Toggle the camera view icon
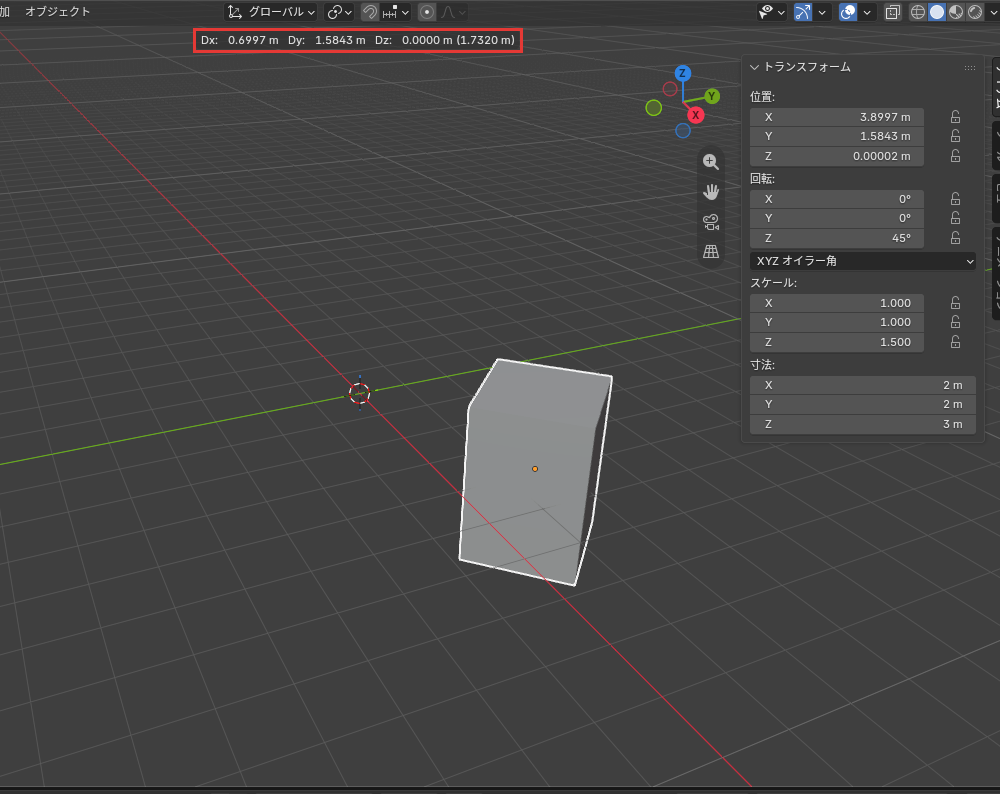The height and width of the screenshot is (794, 1000). tap(710, 222)
